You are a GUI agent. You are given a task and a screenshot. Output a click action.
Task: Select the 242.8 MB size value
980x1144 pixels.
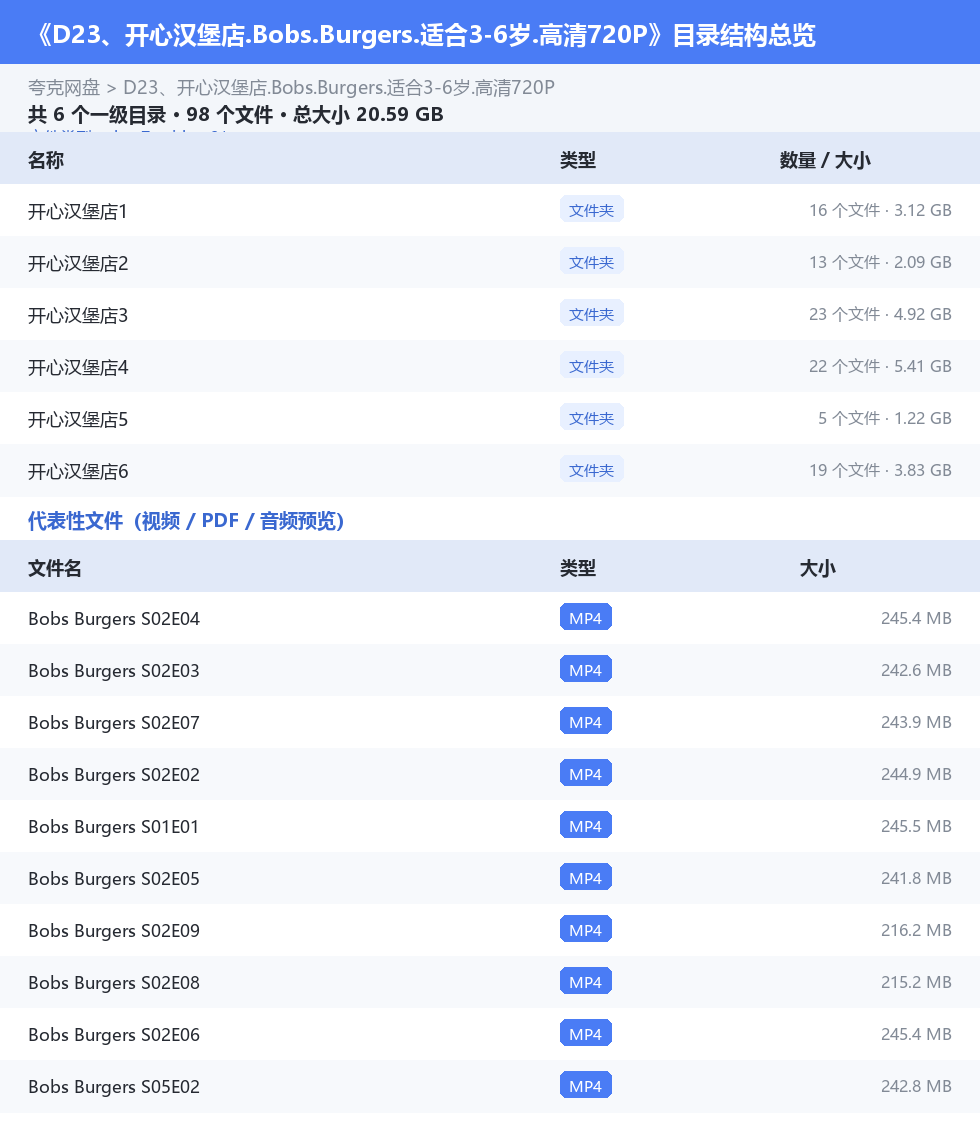pyautogui.click(x=916, y=1086)
